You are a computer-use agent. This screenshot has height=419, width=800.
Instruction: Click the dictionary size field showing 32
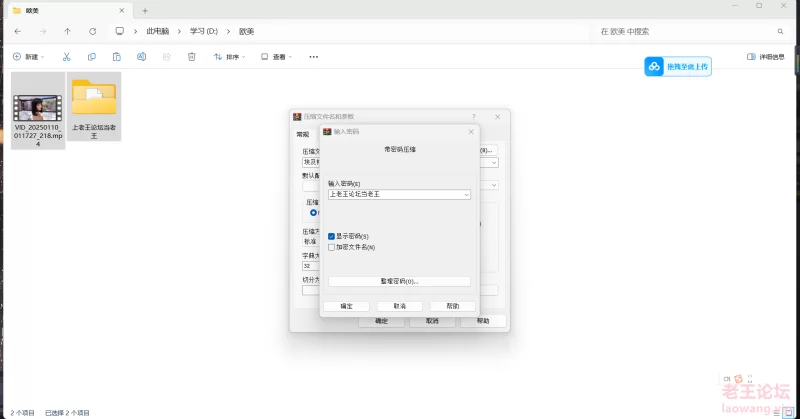point(311,266)
